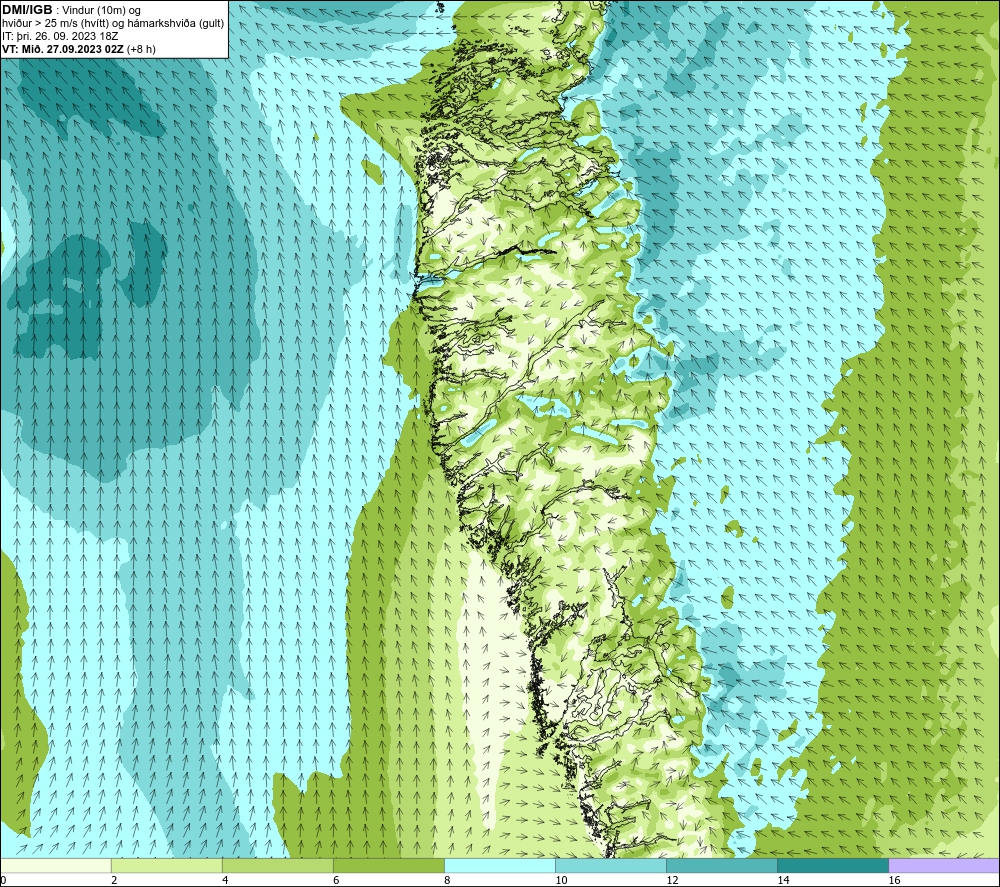Select the 10–12 m/s teal legend swatch

click(x=611, y=865)
